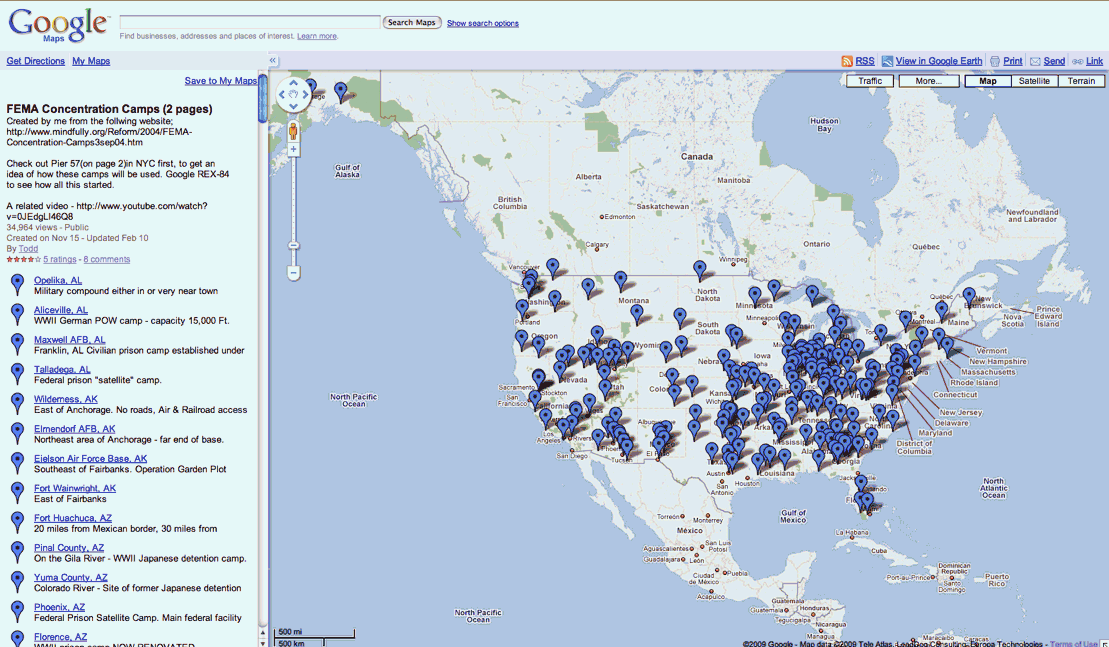Open the 8 comments link
The image size is (1109, 647).
pyautogui.click(x=107, y=260)
